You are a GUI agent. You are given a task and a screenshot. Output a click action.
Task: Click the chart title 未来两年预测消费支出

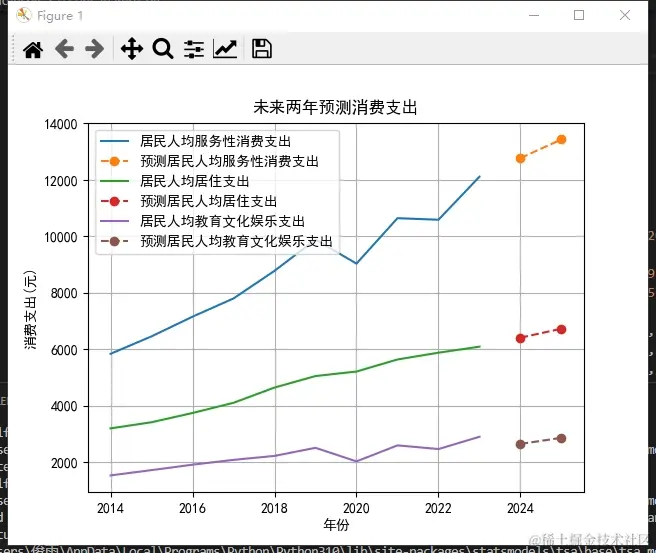pos(335,108)
